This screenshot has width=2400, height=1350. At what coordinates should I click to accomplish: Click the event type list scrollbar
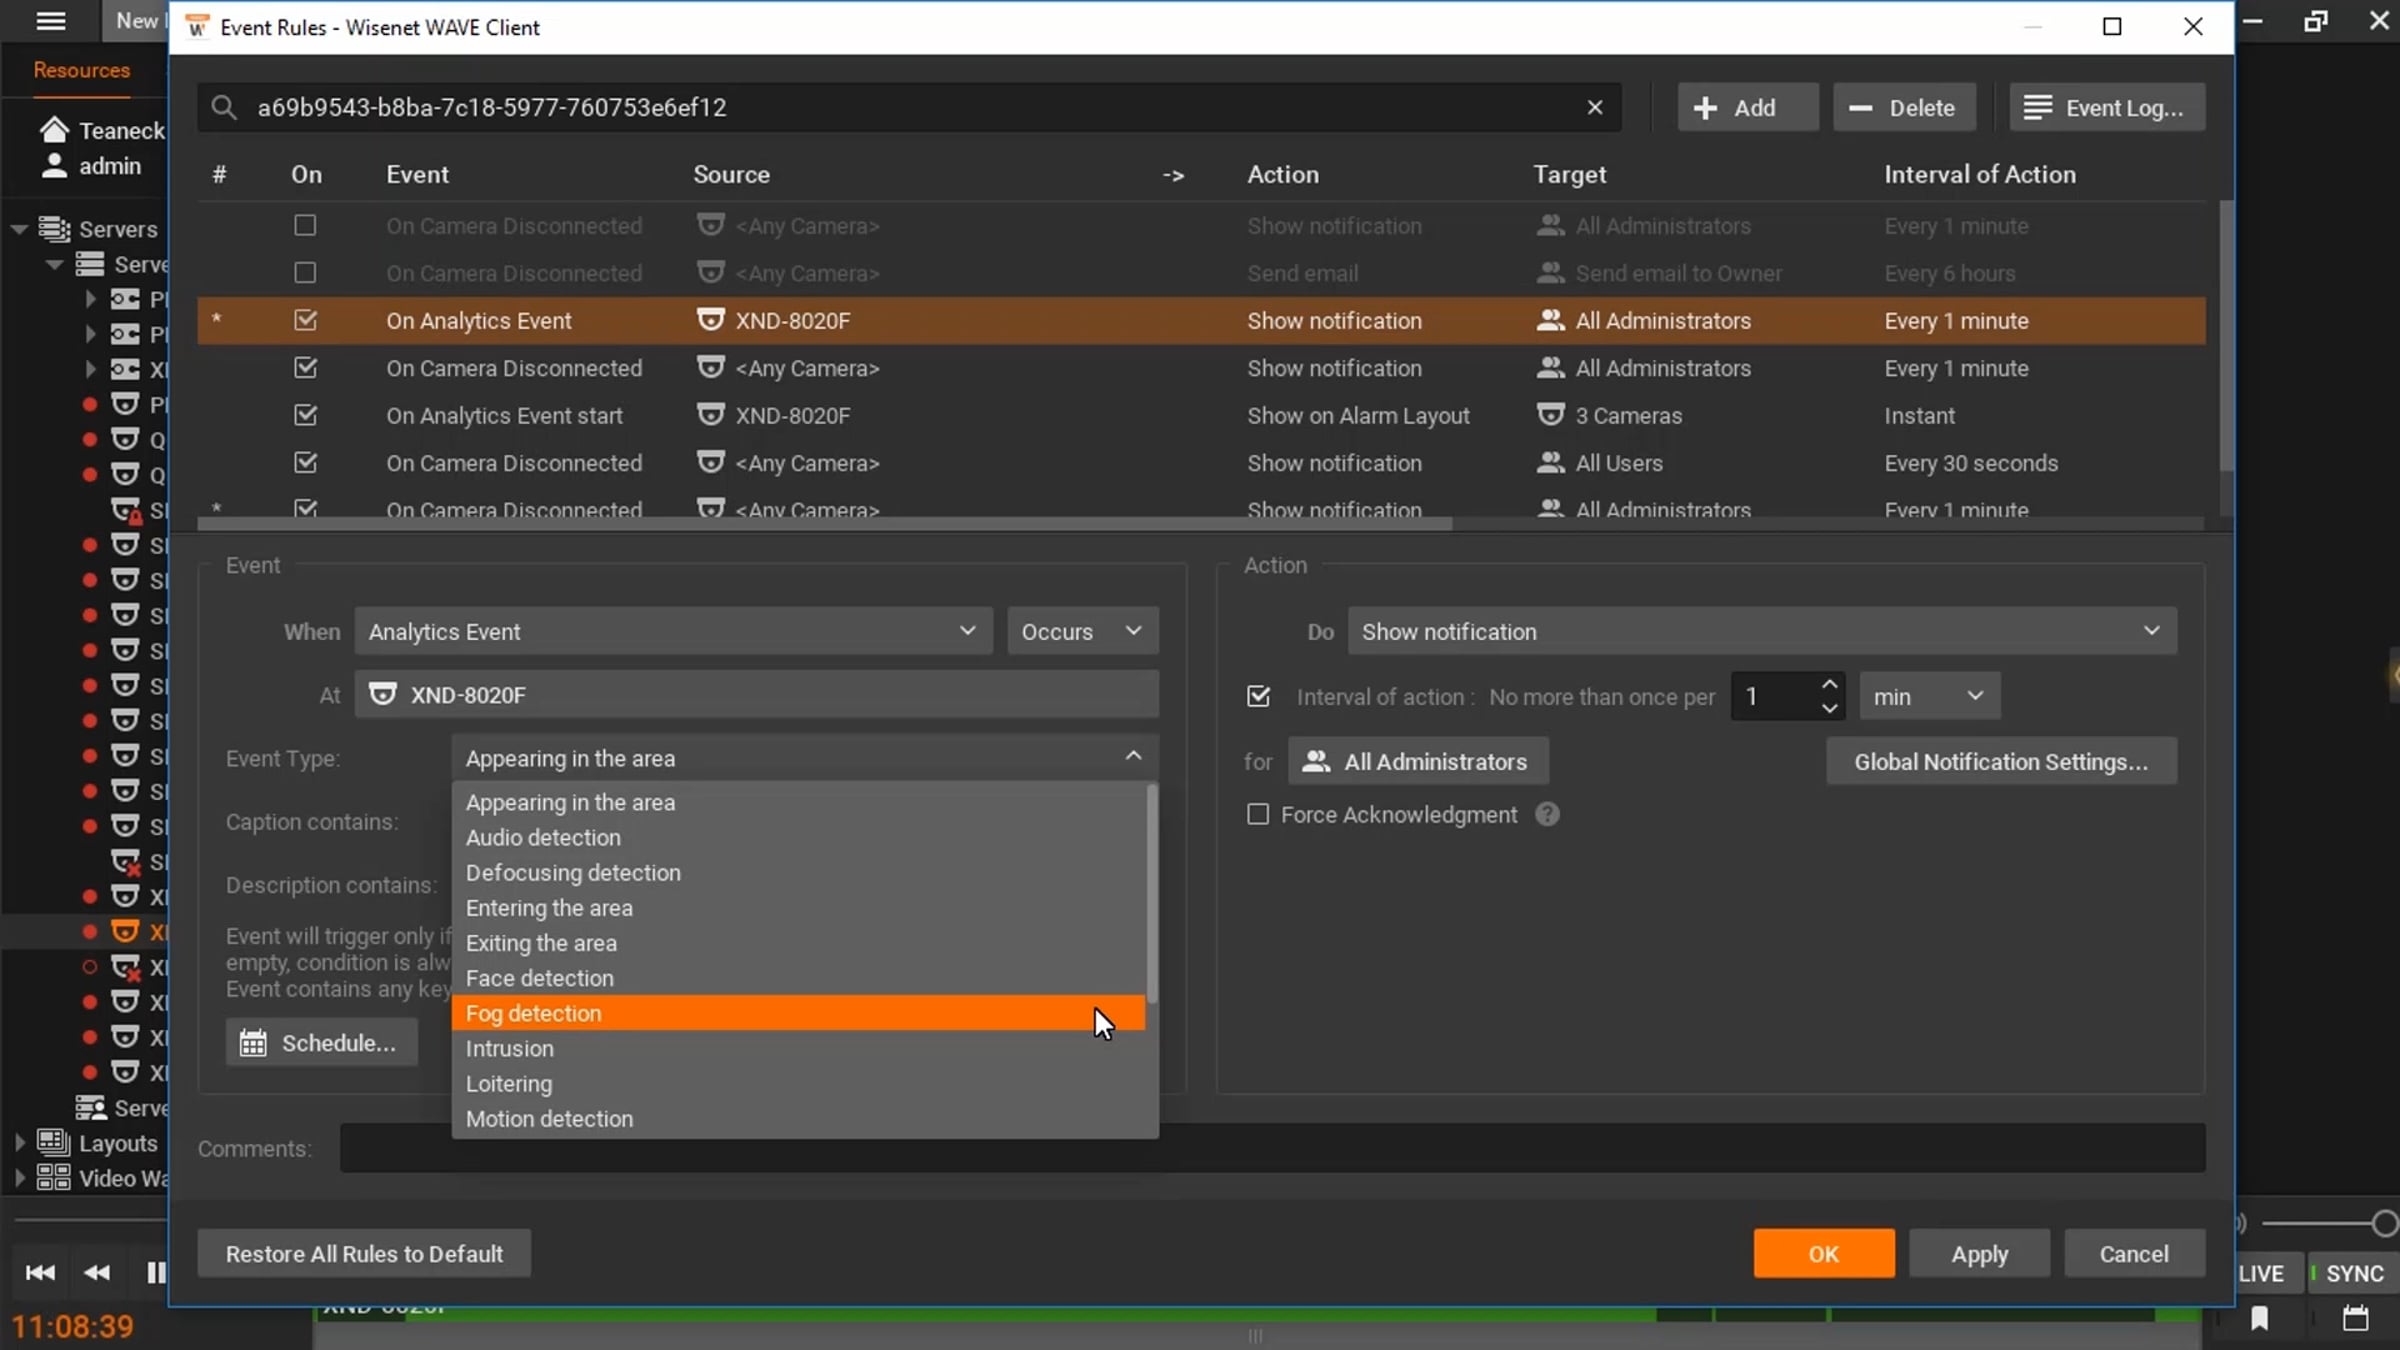tap(1152, 894)
